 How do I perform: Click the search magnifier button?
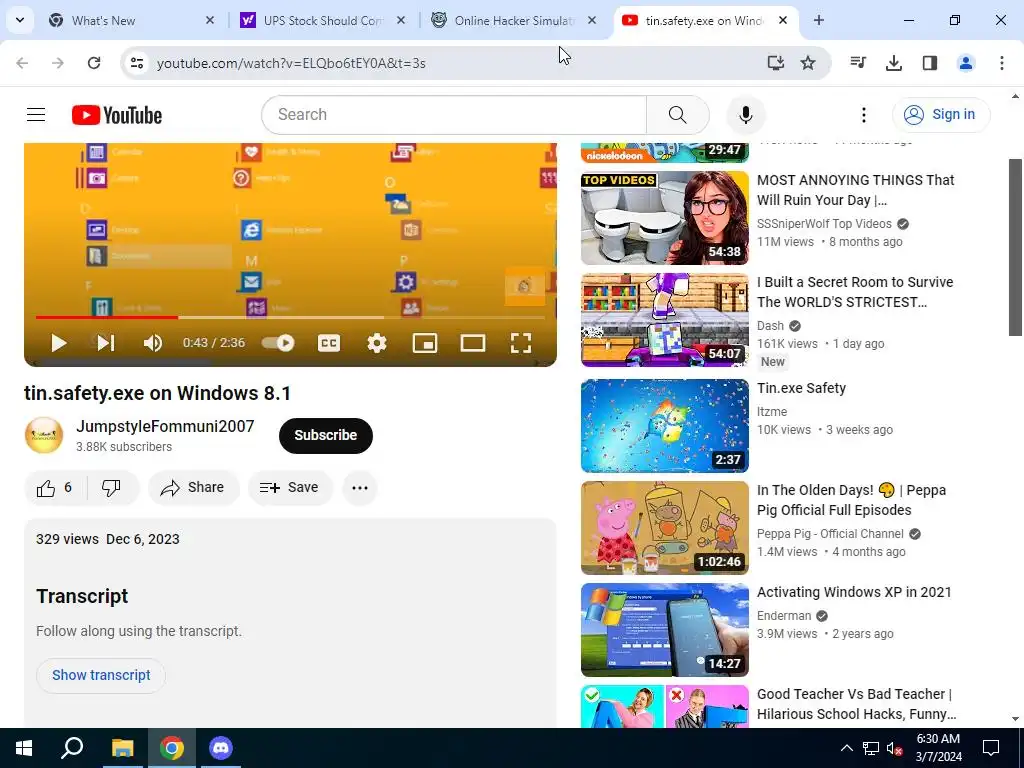pyautogui.click(x=677, y=115)
